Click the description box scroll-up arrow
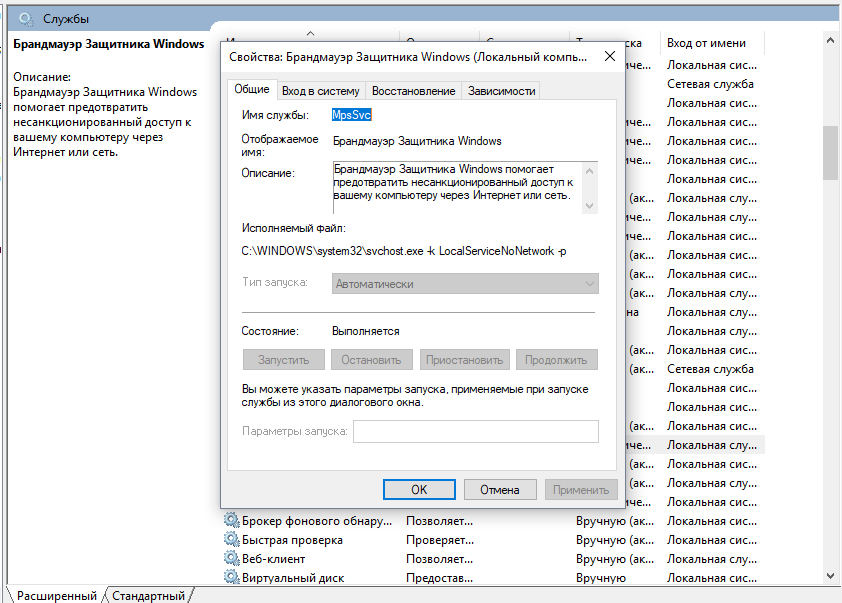Screen dimensions: 842x603 tap(590, 171)
